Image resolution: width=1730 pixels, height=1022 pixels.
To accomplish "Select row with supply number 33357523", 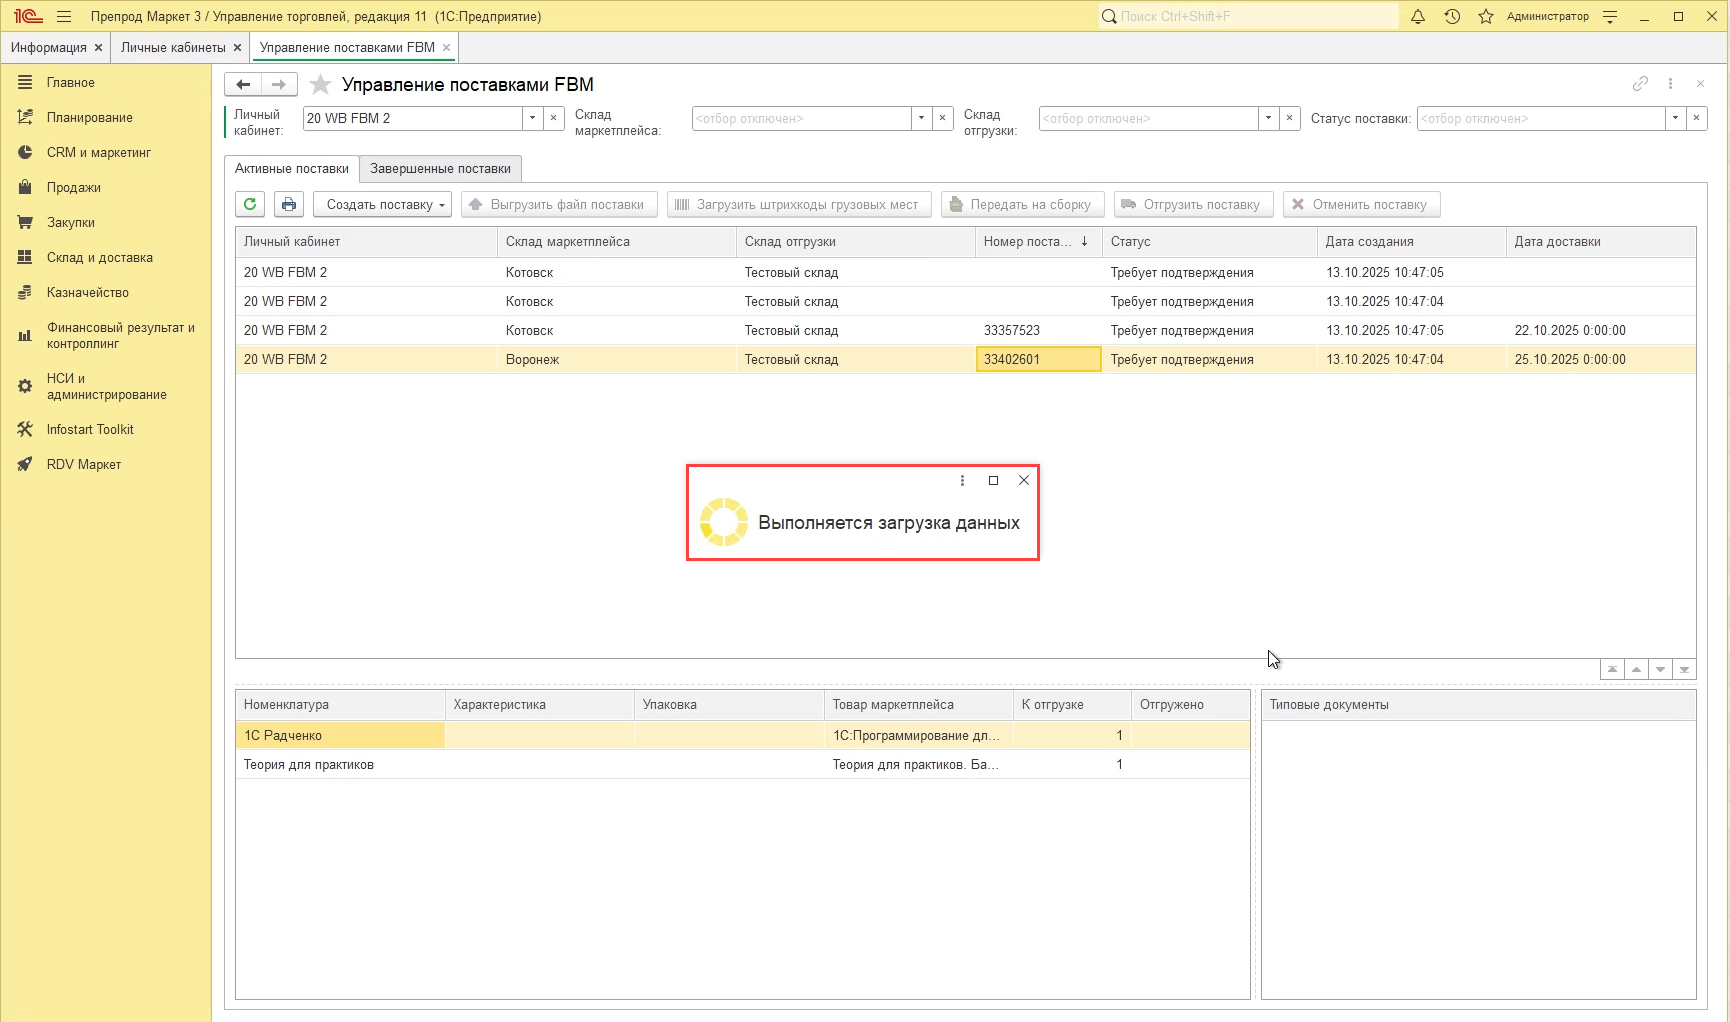I will pos(1011,330).
